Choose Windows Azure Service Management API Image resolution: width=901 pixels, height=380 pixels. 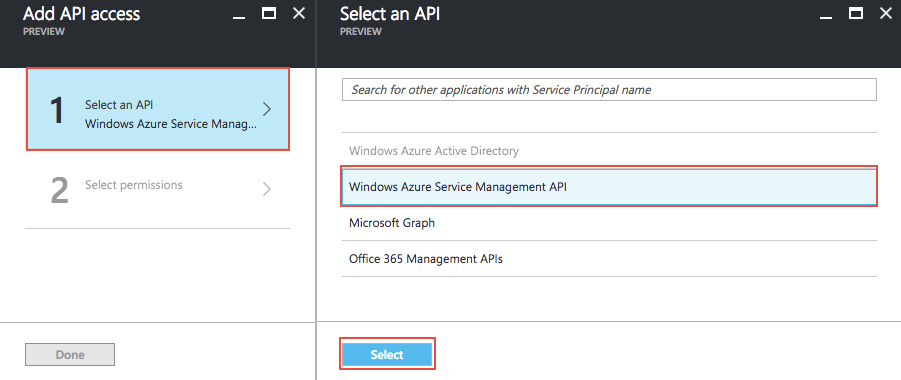[x=609, y=186]
